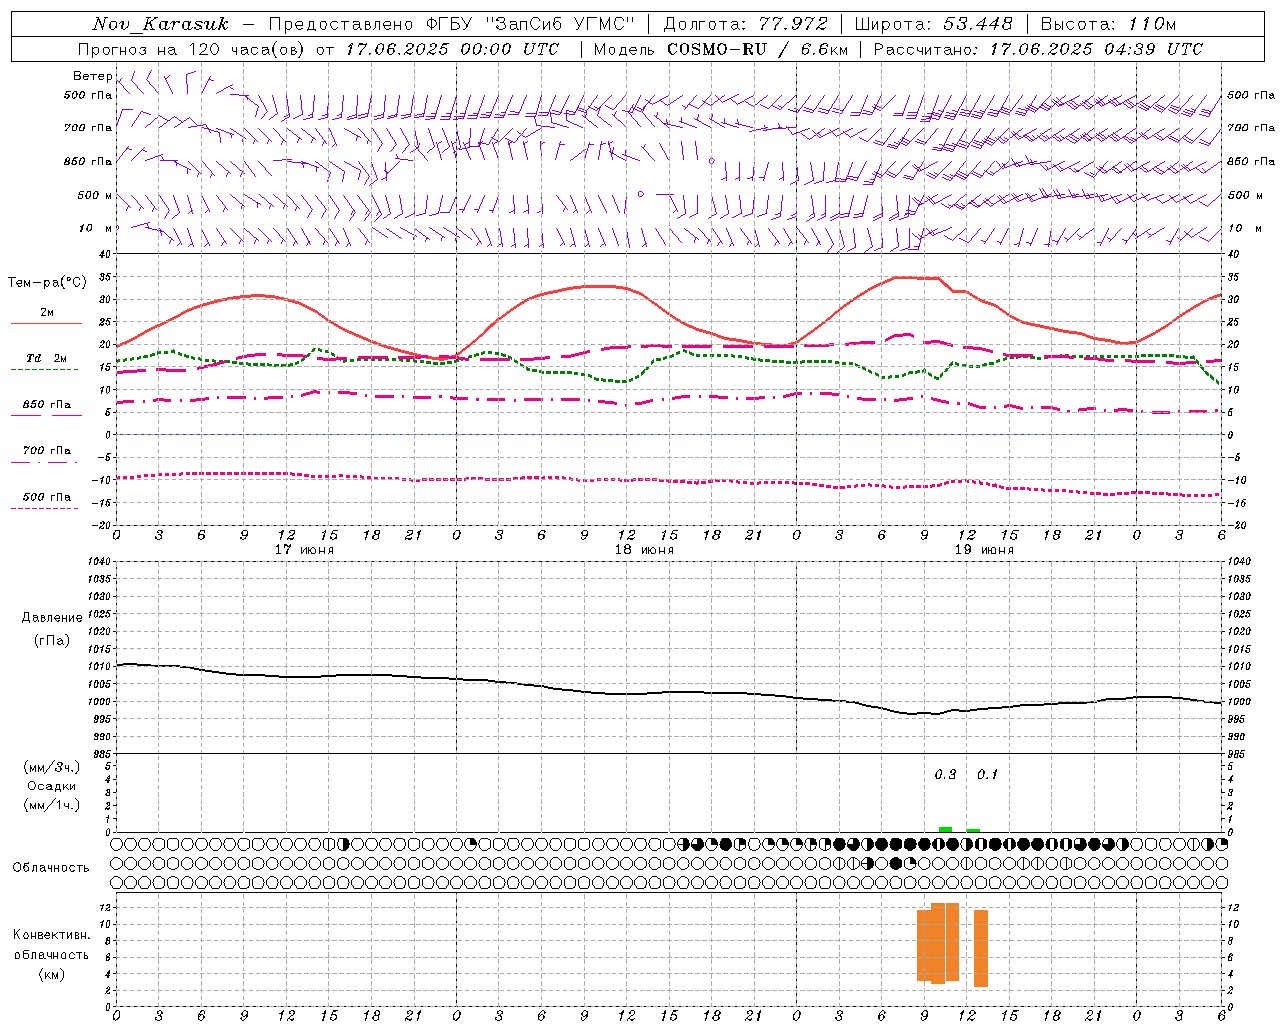Click the 'Широта: 53.448' latitude value
Image resolution: width=1280 pixels, height=1024 pixels.
934,24
